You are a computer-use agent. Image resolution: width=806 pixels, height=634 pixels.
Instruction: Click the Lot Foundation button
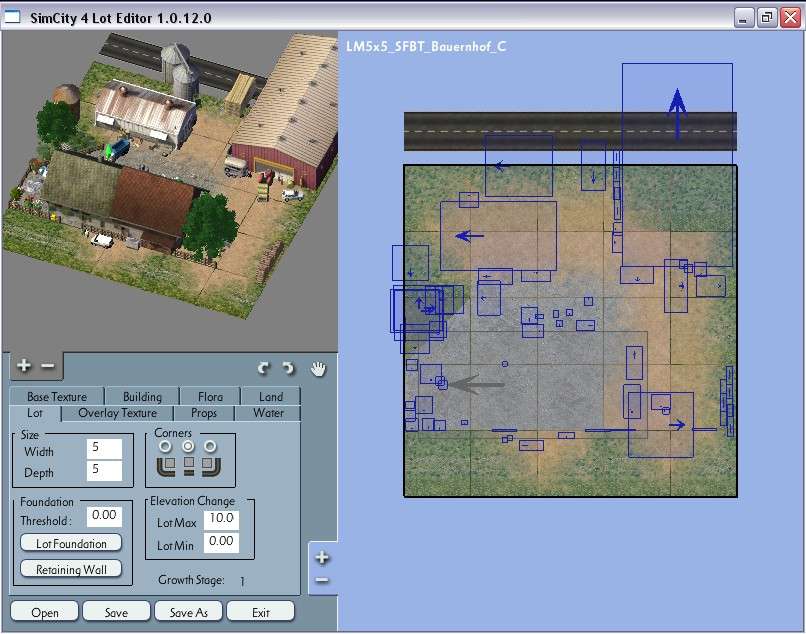(x=71, y=544)
